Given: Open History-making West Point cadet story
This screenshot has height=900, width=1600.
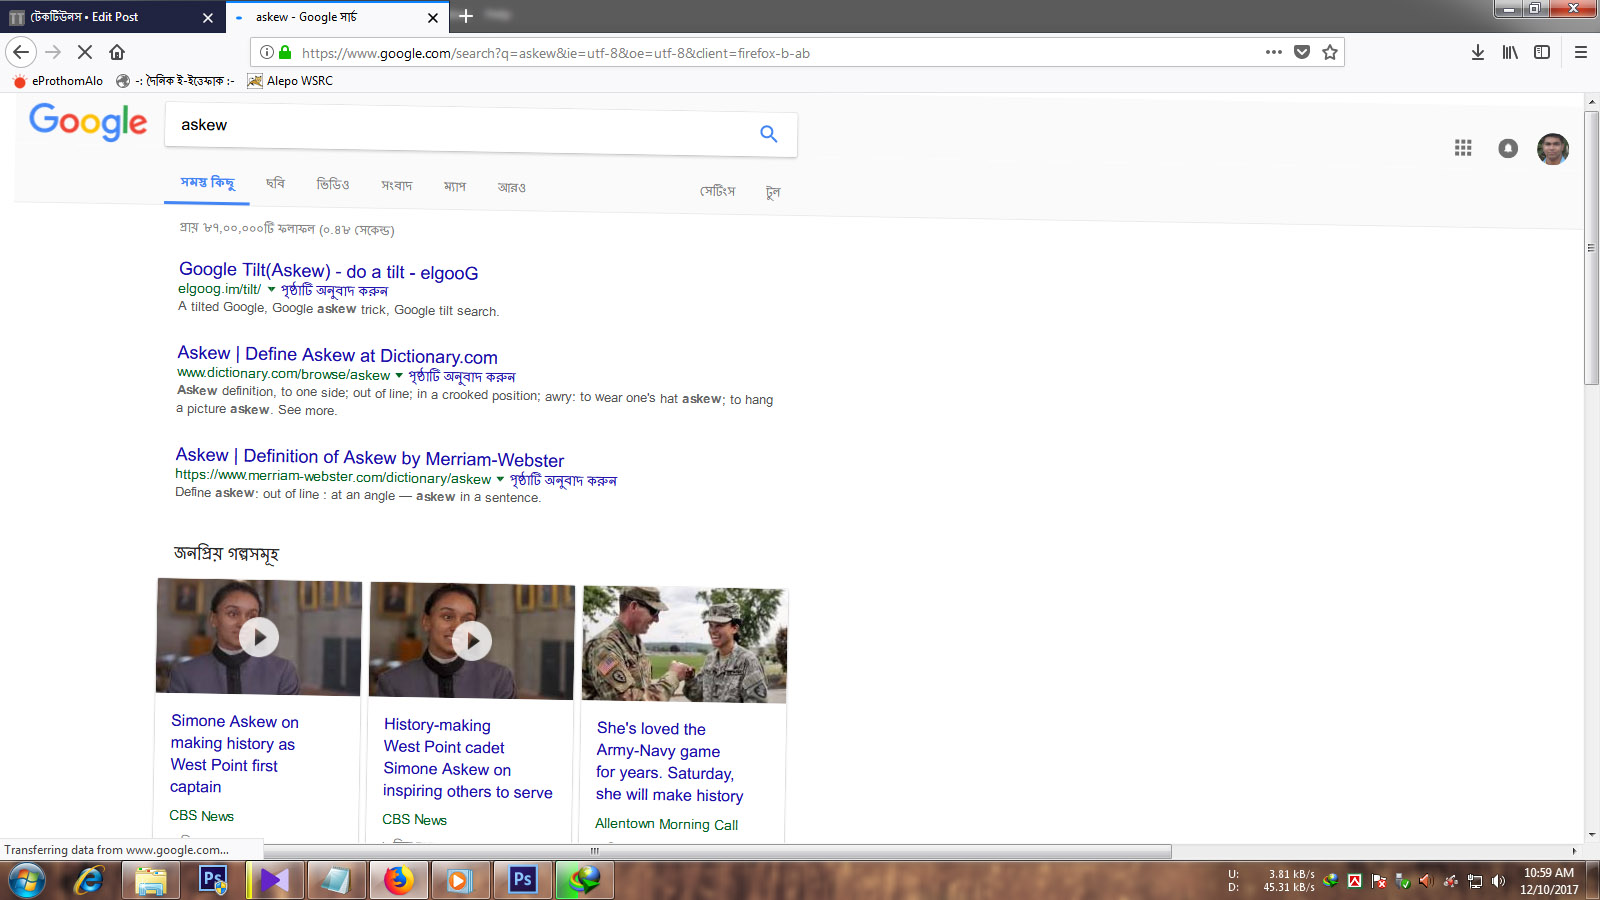Looking at the screenshot, I should click(x=467, y=758).
